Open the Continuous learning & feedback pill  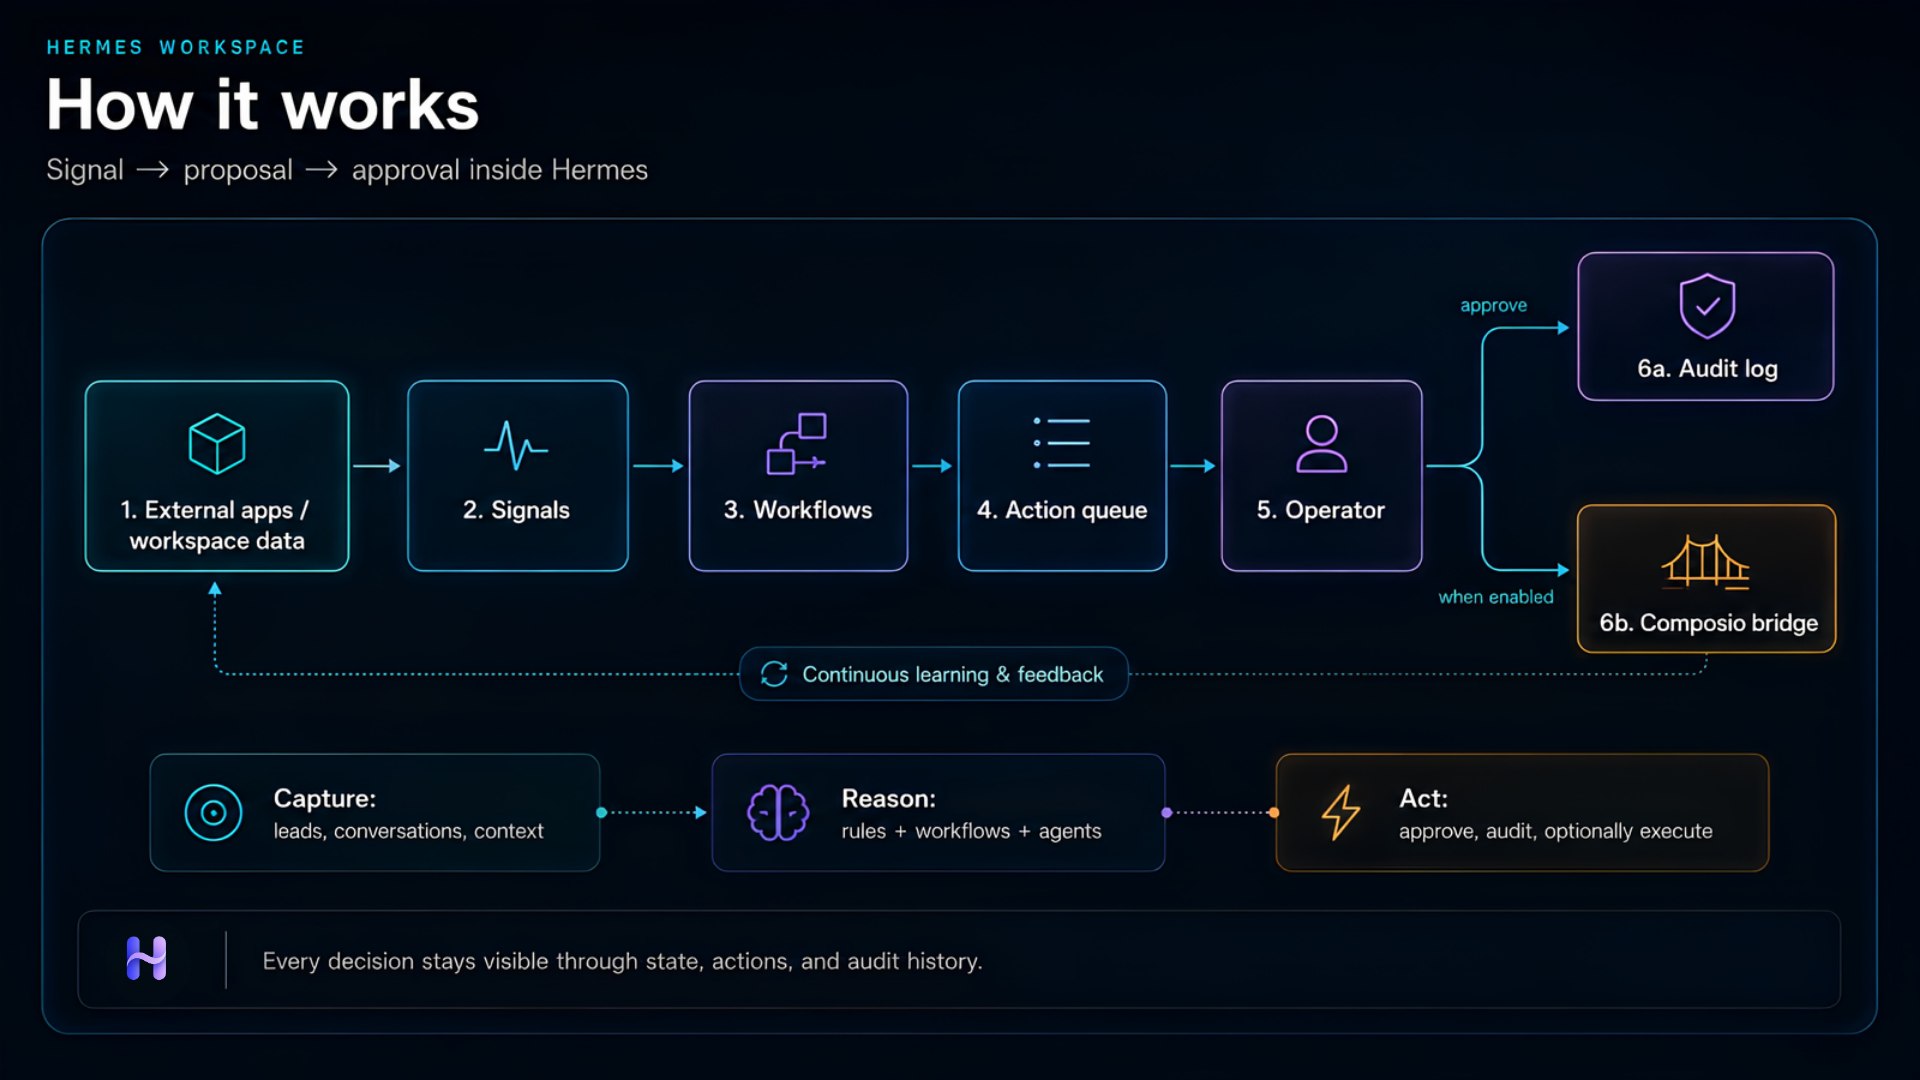coord(934,674)
